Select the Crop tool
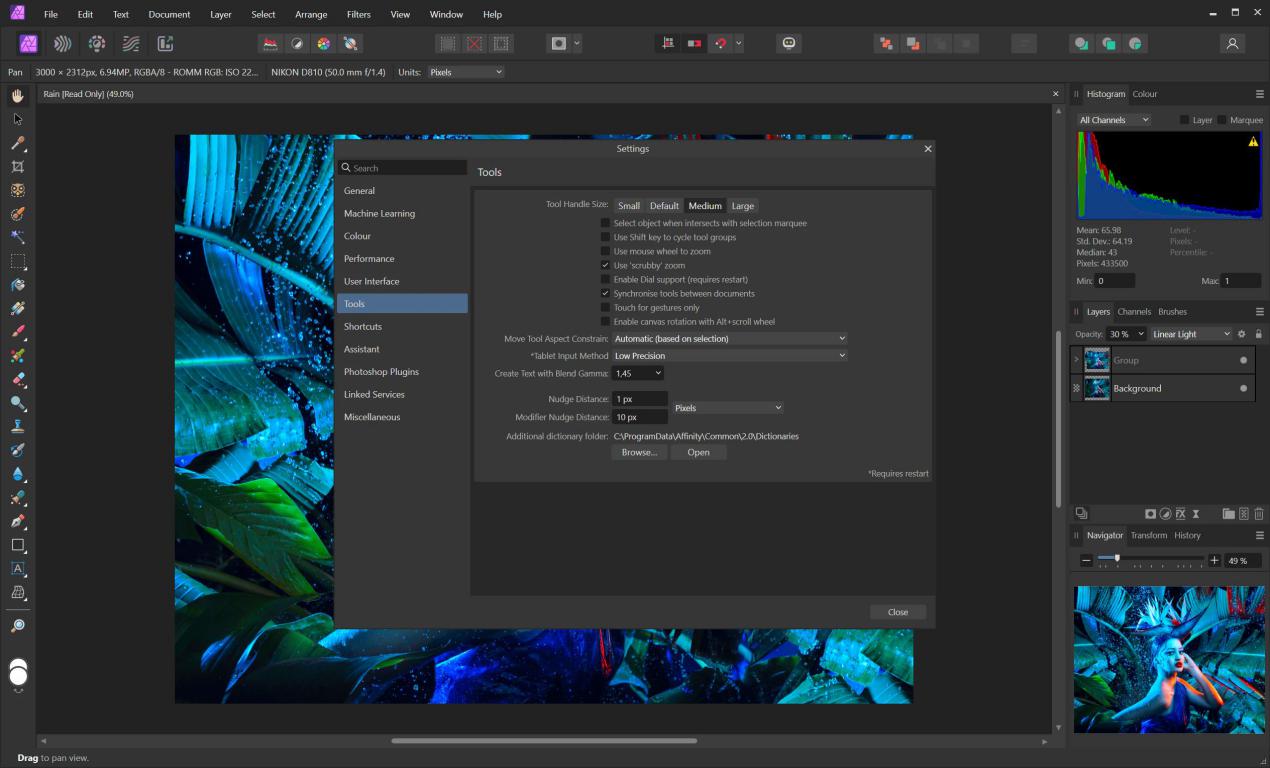Screen dimensions: 1270x768 (18, 167)
